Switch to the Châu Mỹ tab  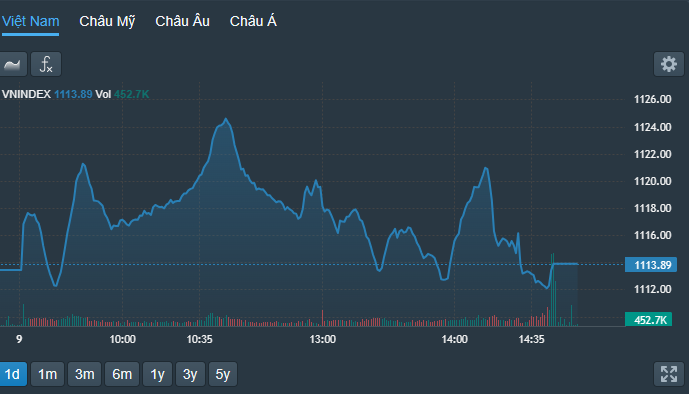pyautogui.click(x=107, y=21)
